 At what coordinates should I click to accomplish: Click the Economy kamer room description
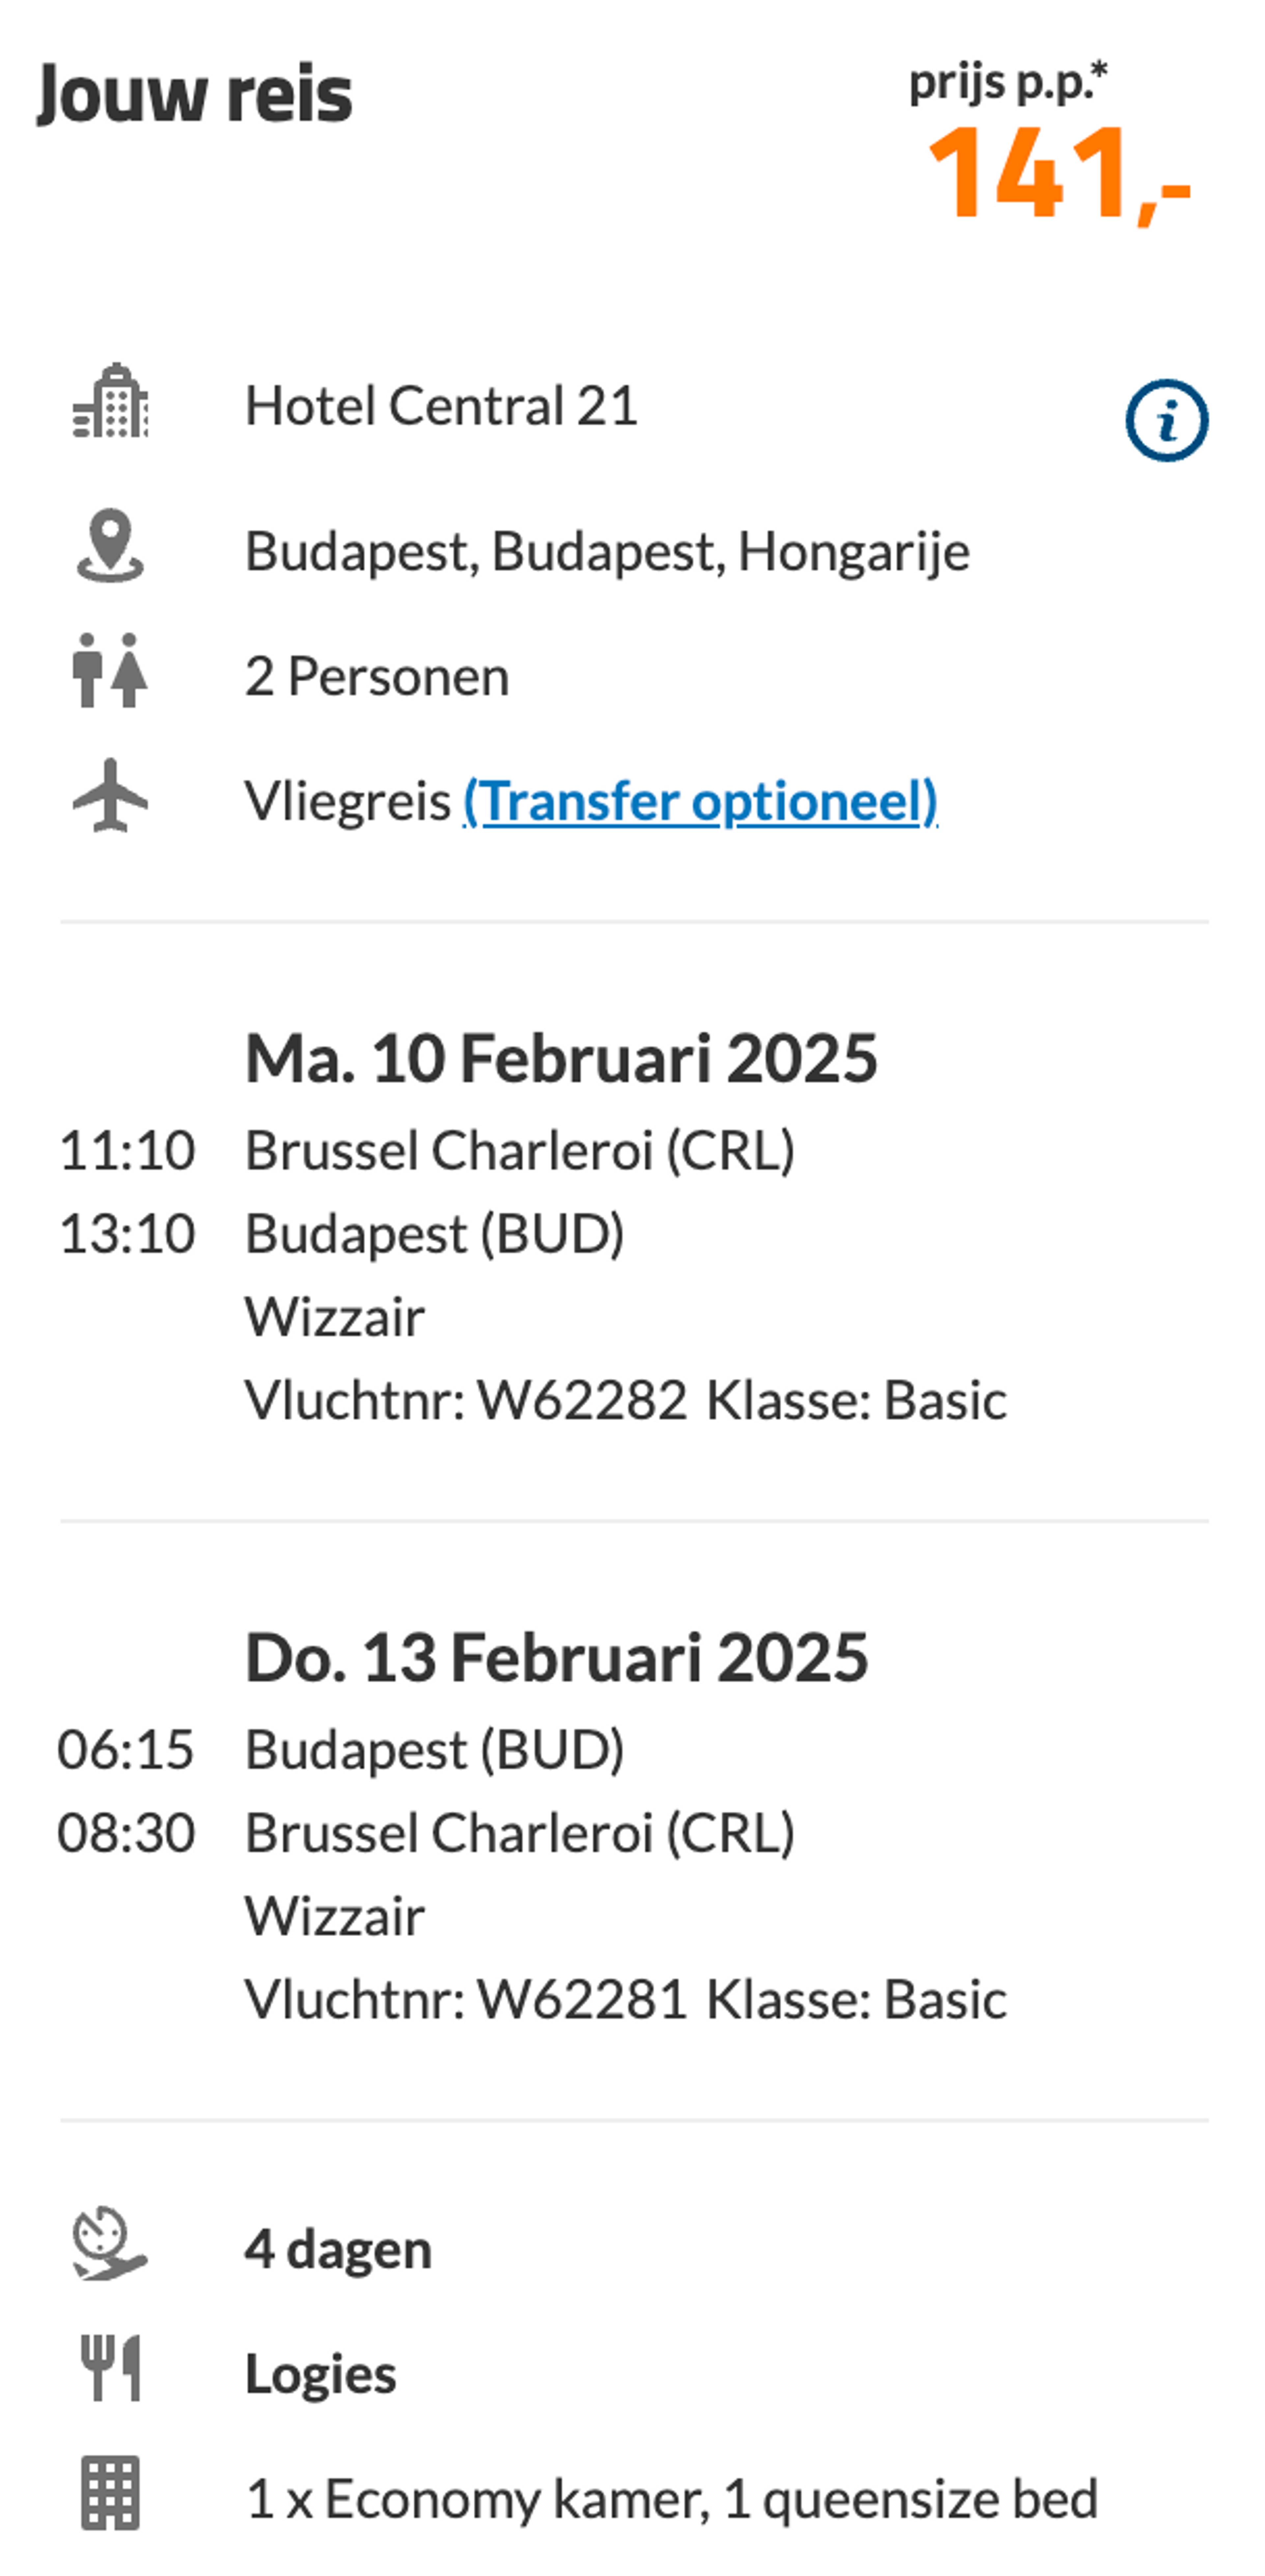(671, 2499)
